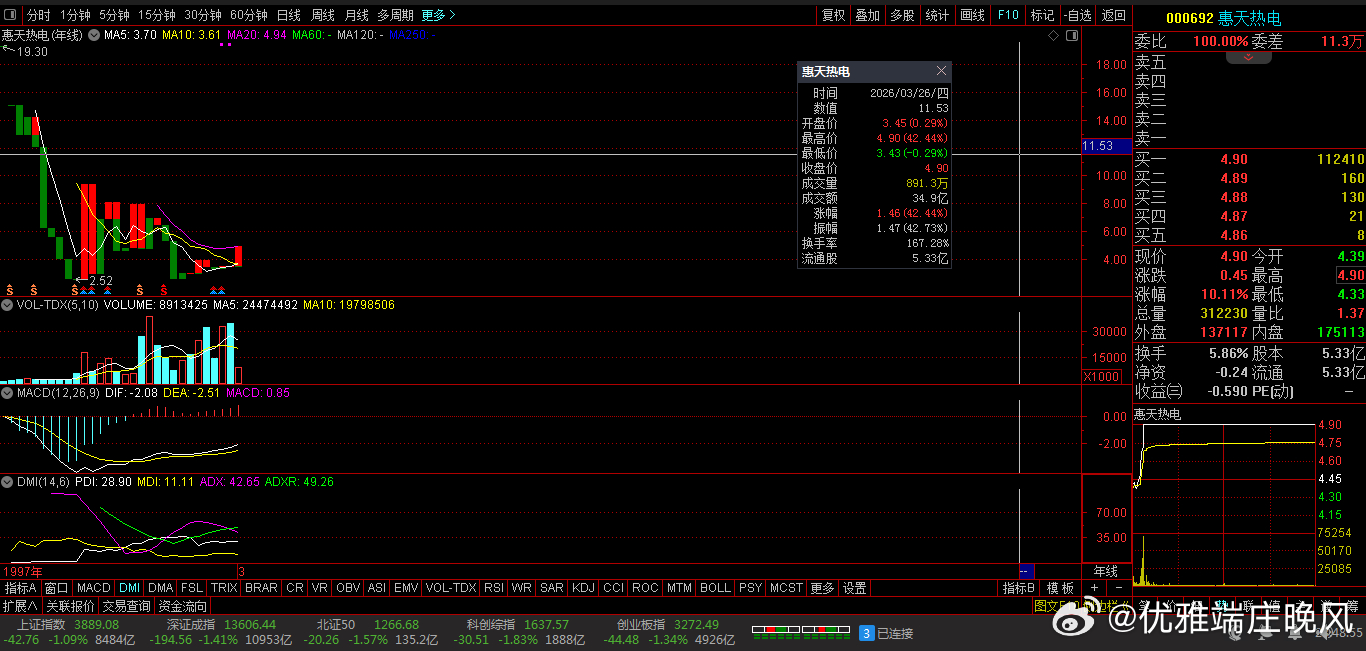The image size is (1366, 651).
Task: Click the 窗口 tab
Action: (57, 588)
